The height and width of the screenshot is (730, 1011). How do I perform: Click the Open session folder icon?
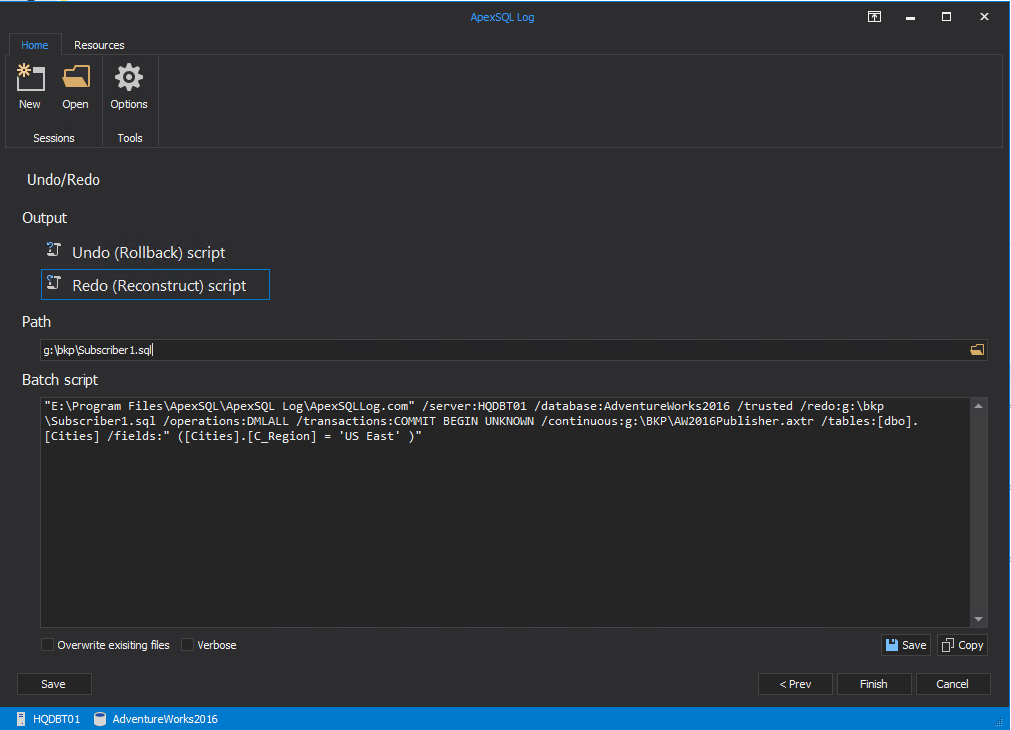pos(75,79)
